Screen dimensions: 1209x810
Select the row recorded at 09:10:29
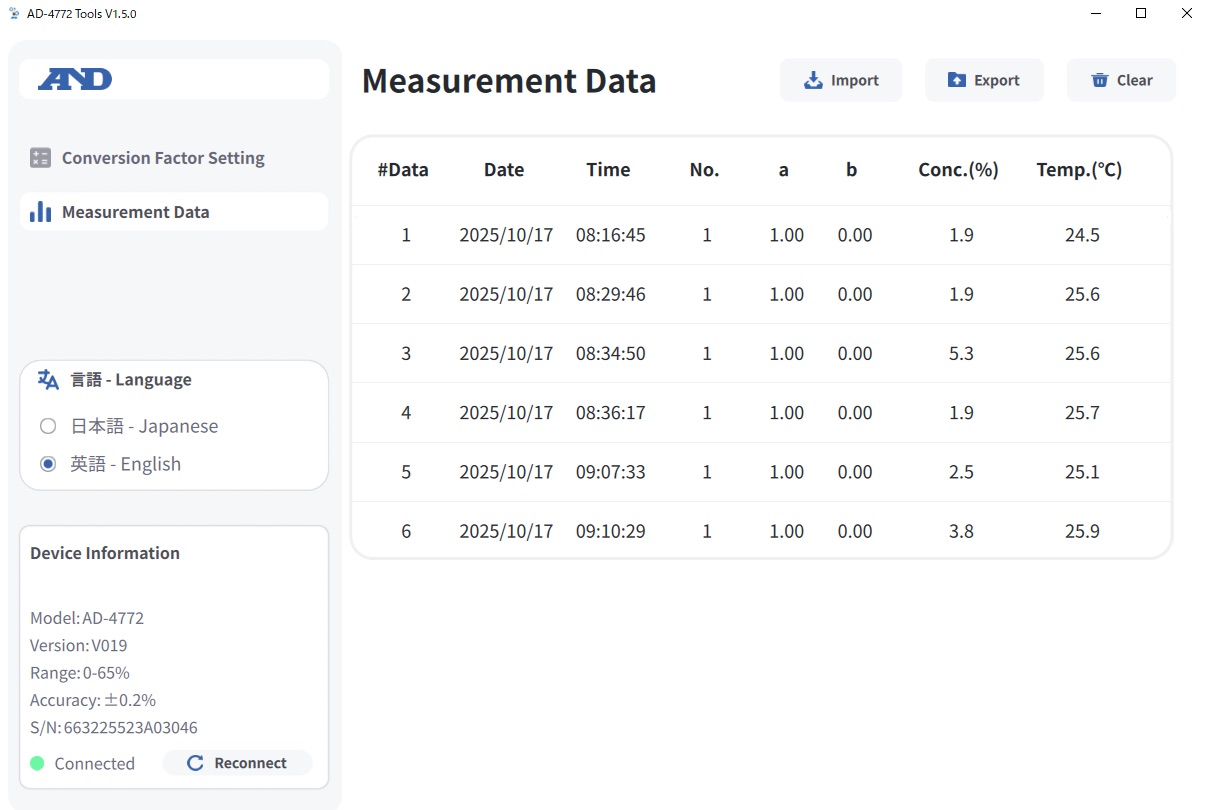tap(760, 531)
